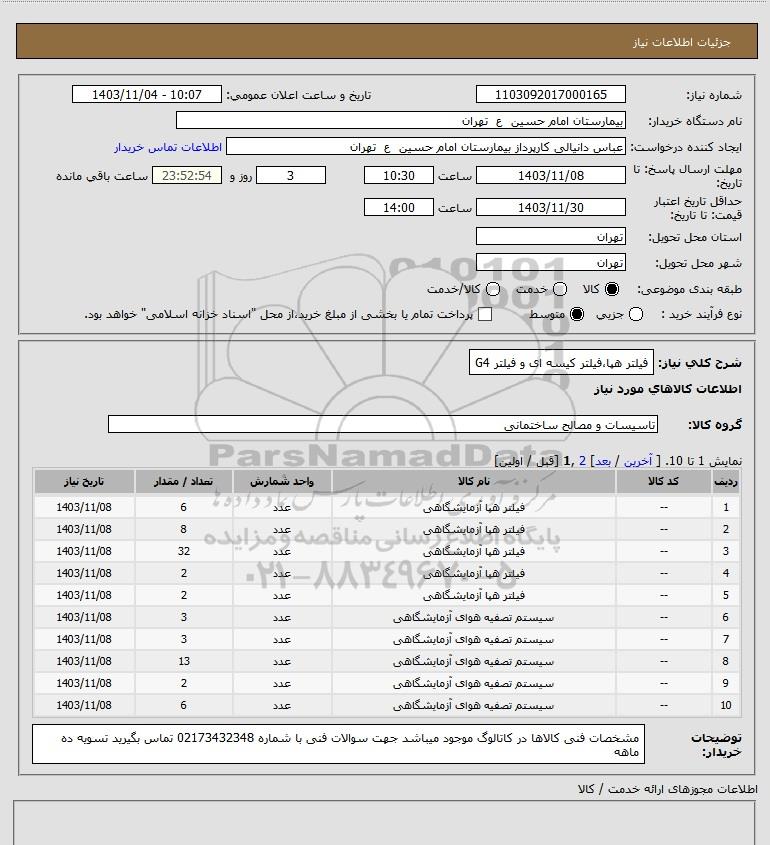Select the متوسط purchase type radio
This screenshot has height=845, width=770.
click(577, 314)
